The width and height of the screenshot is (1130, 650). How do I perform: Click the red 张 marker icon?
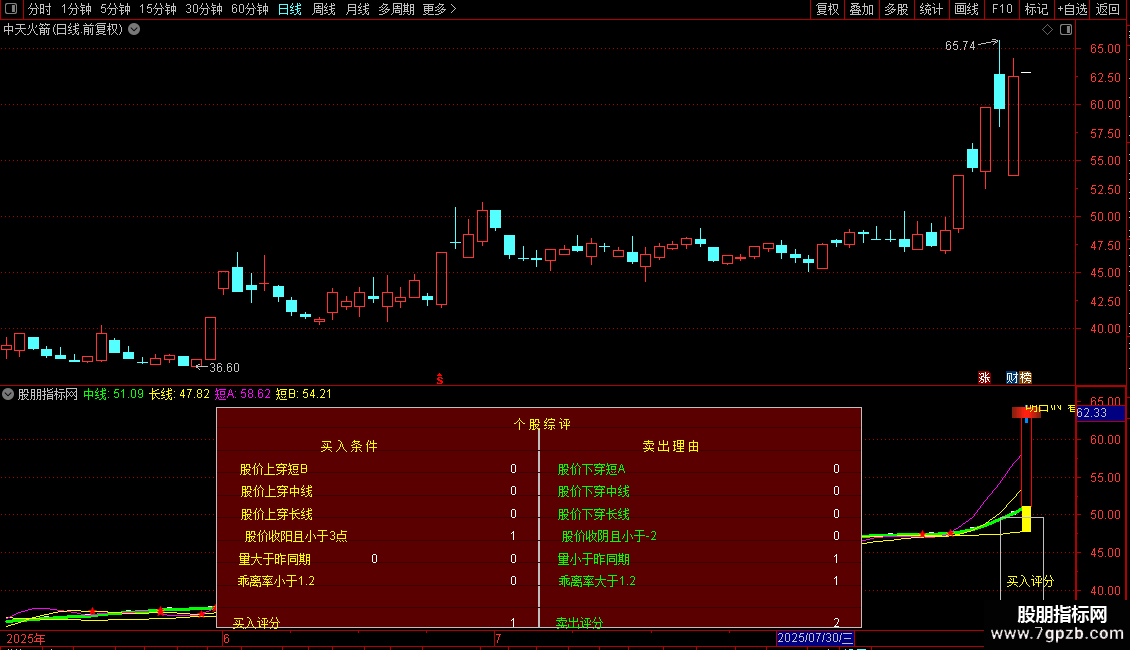click(984, 378)
